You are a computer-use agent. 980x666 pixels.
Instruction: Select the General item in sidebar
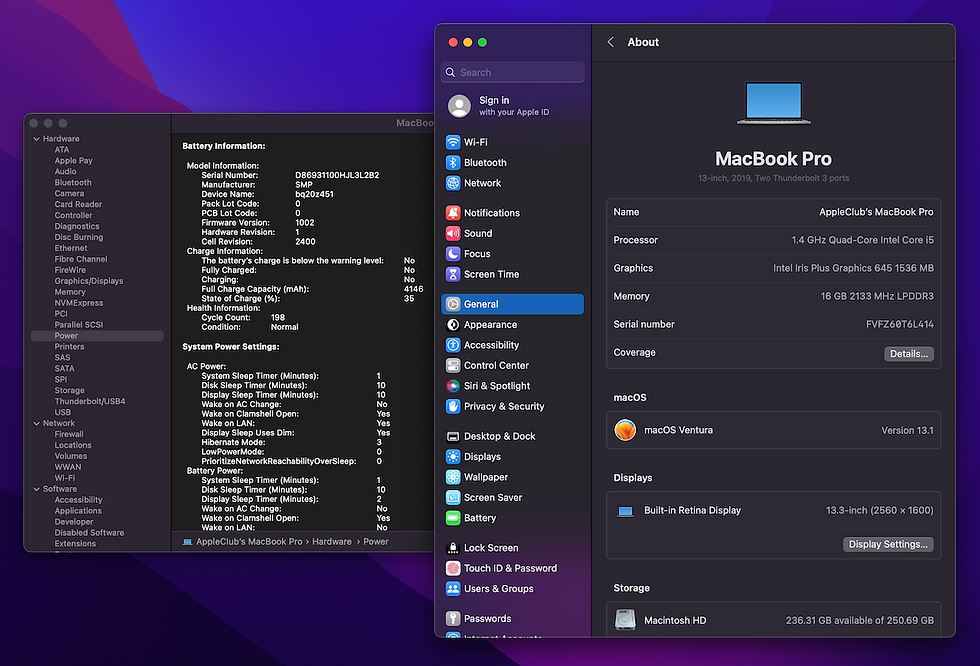pos(512,304)
